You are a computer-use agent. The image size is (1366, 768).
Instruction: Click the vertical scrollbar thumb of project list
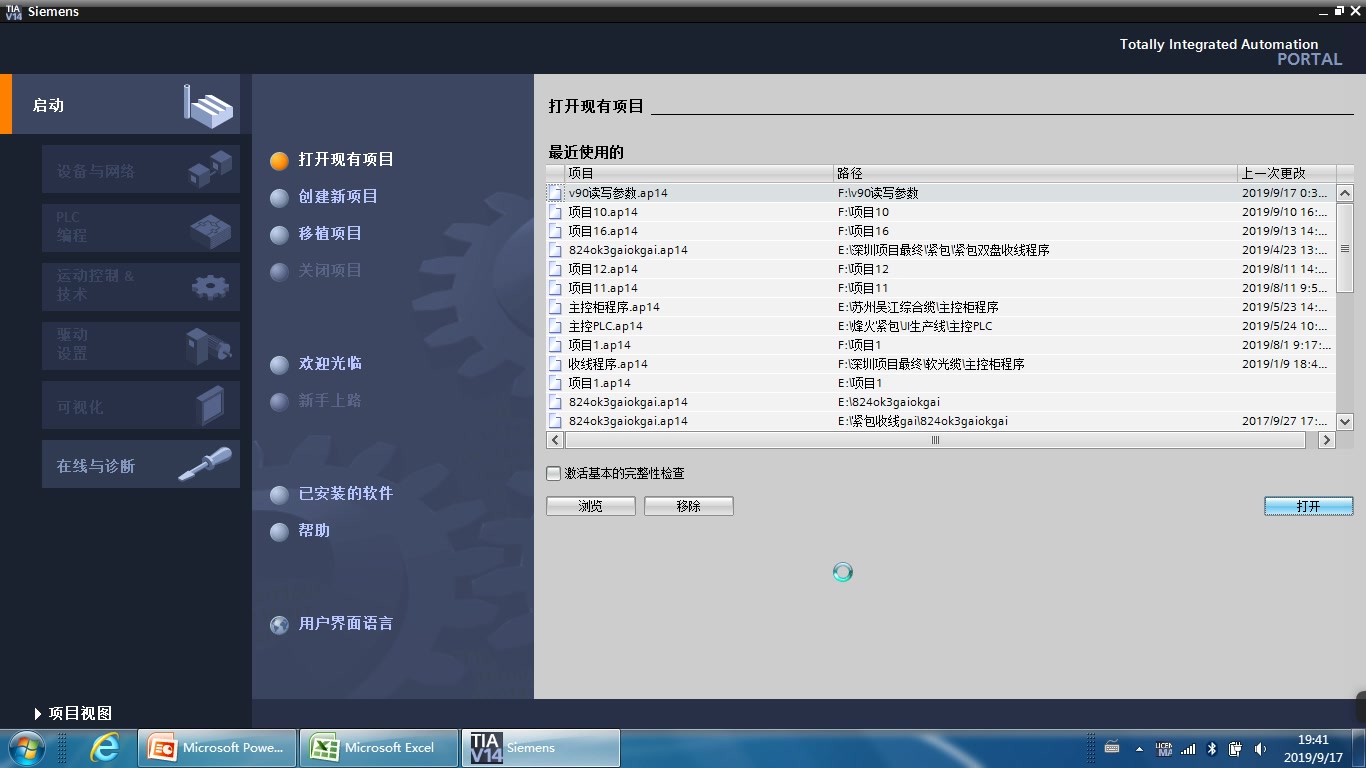(x=1345, y=250)
